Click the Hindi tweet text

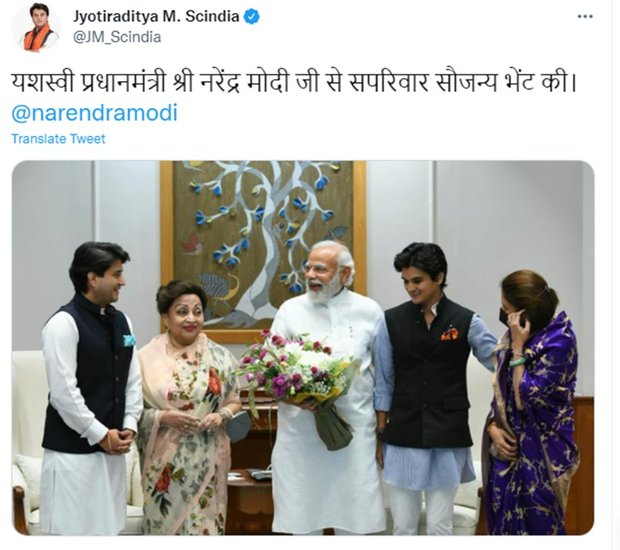click(x=293, y=83)
